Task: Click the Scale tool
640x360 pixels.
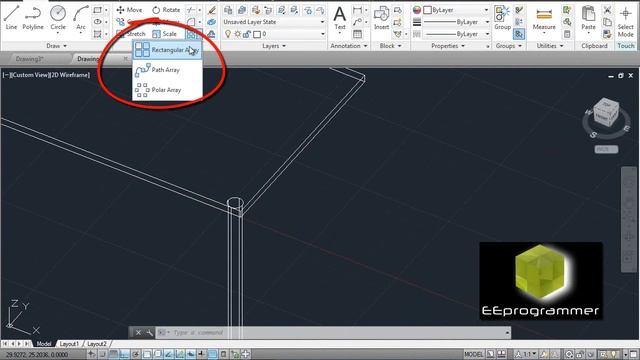Action: click(x=164, y=34)
